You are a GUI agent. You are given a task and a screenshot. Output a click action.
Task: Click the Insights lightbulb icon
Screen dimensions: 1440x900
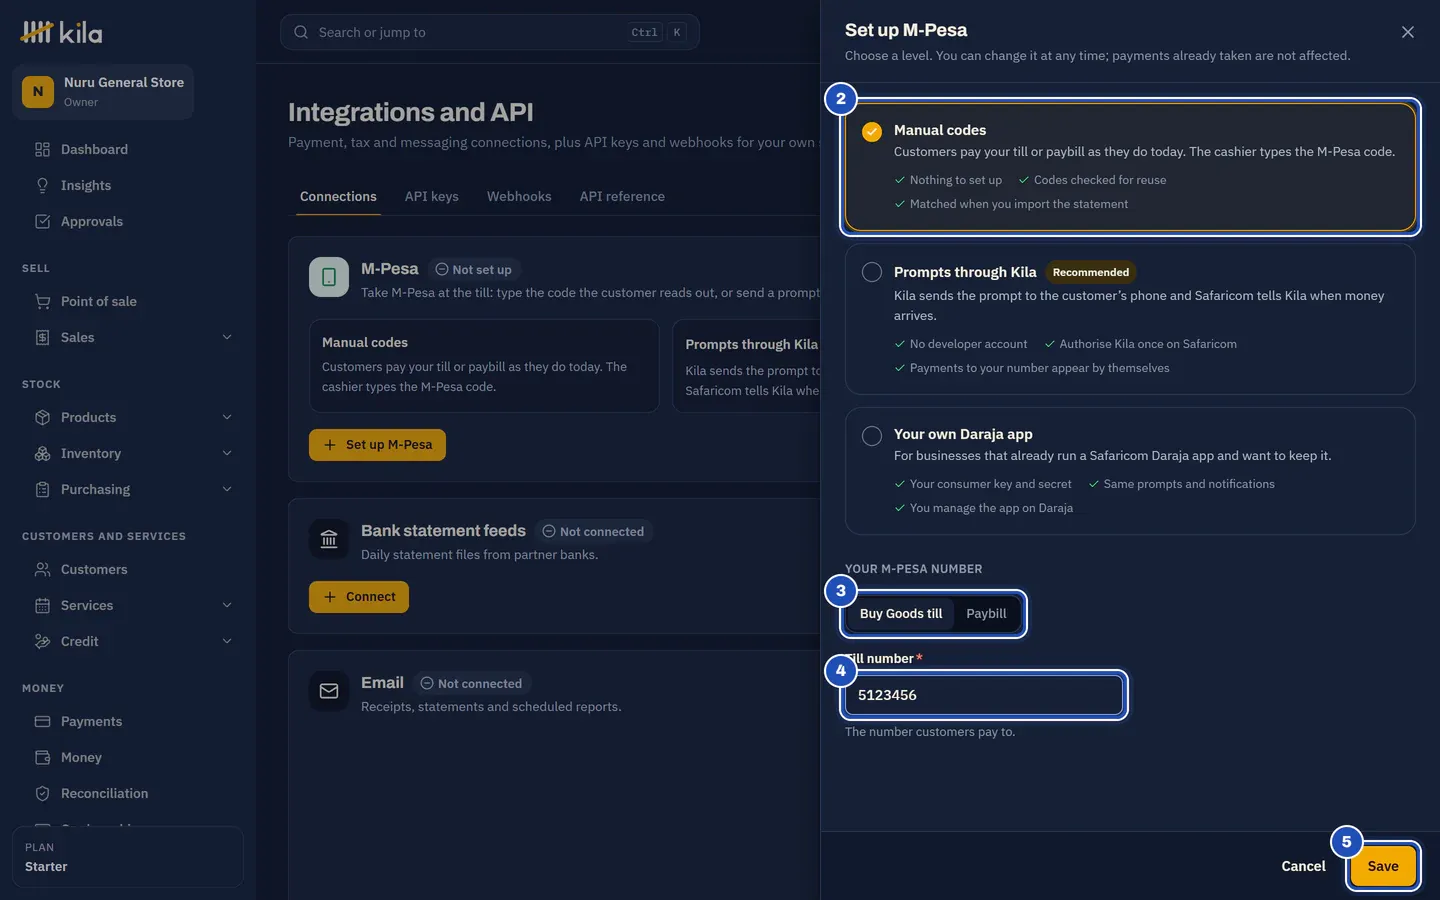[42, 185]
